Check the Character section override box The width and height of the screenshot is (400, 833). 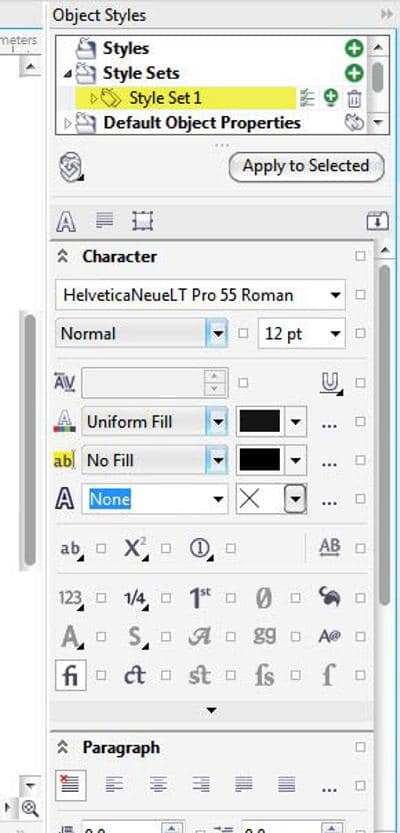tap(361, 256)
